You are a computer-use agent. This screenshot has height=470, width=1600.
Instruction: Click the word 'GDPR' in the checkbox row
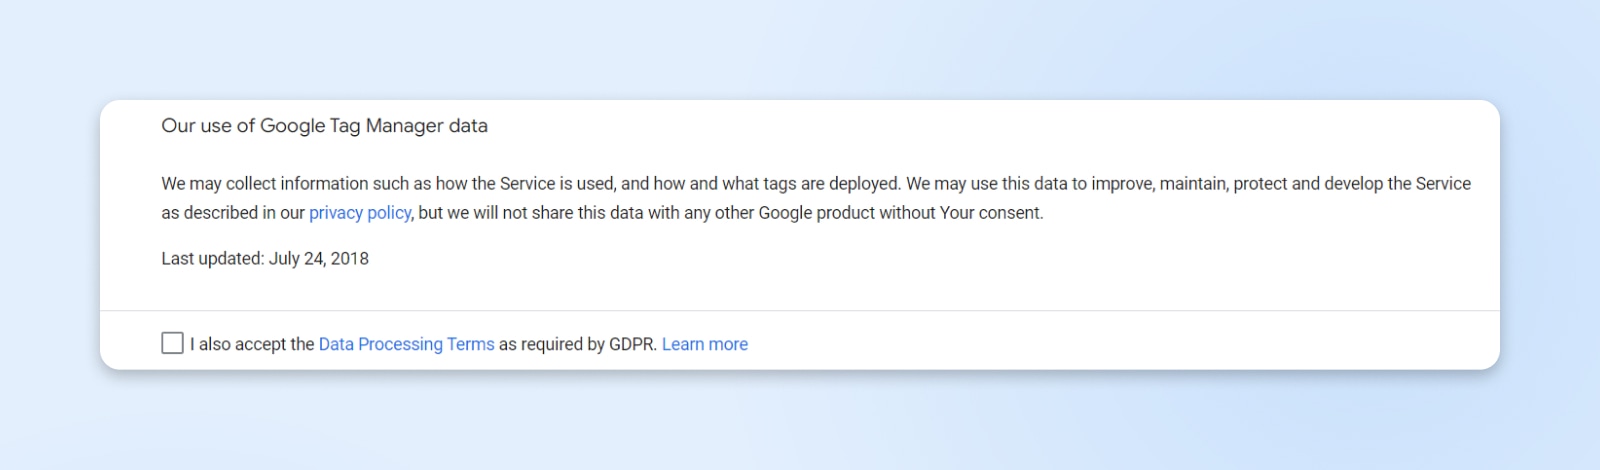(x=631, y=344)
